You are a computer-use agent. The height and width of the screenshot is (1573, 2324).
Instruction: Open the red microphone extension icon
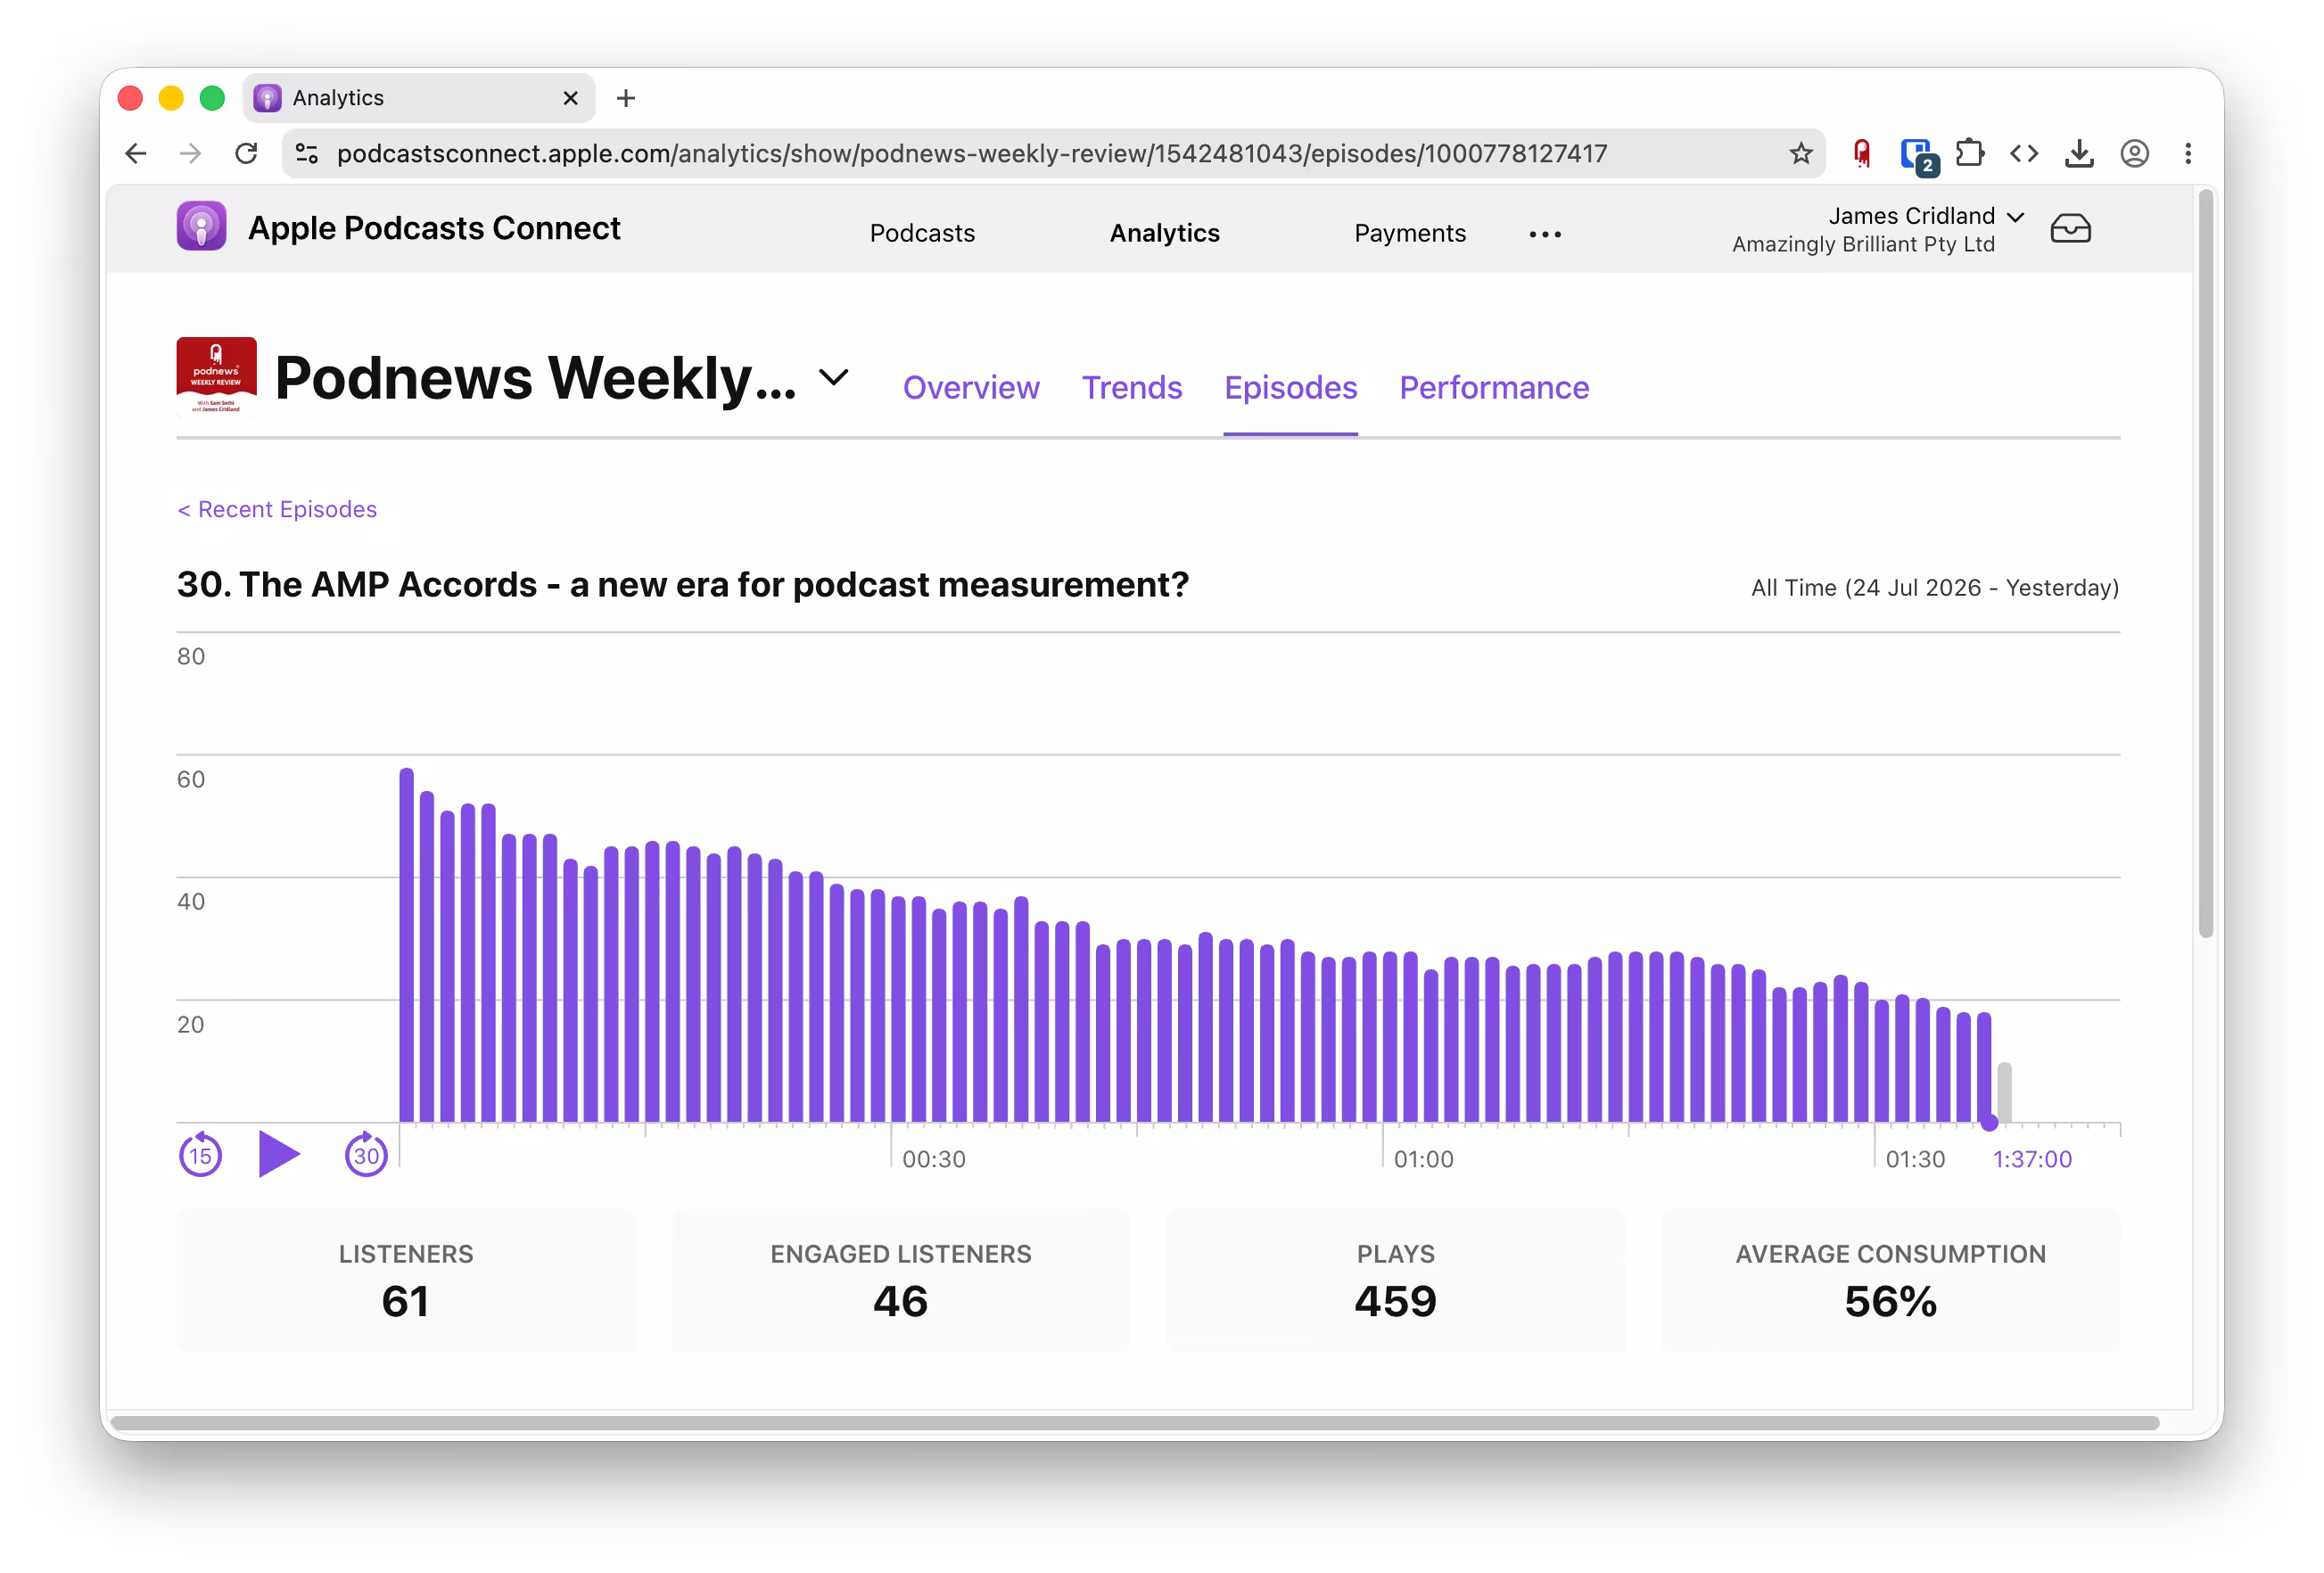coord(1861,153)
